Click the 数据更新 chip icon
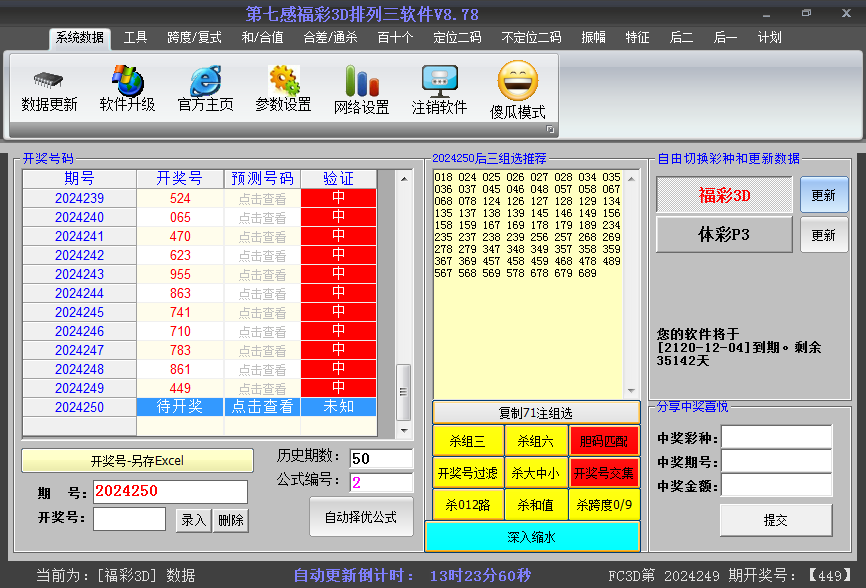The image size is (866, 588). (49, 81)
